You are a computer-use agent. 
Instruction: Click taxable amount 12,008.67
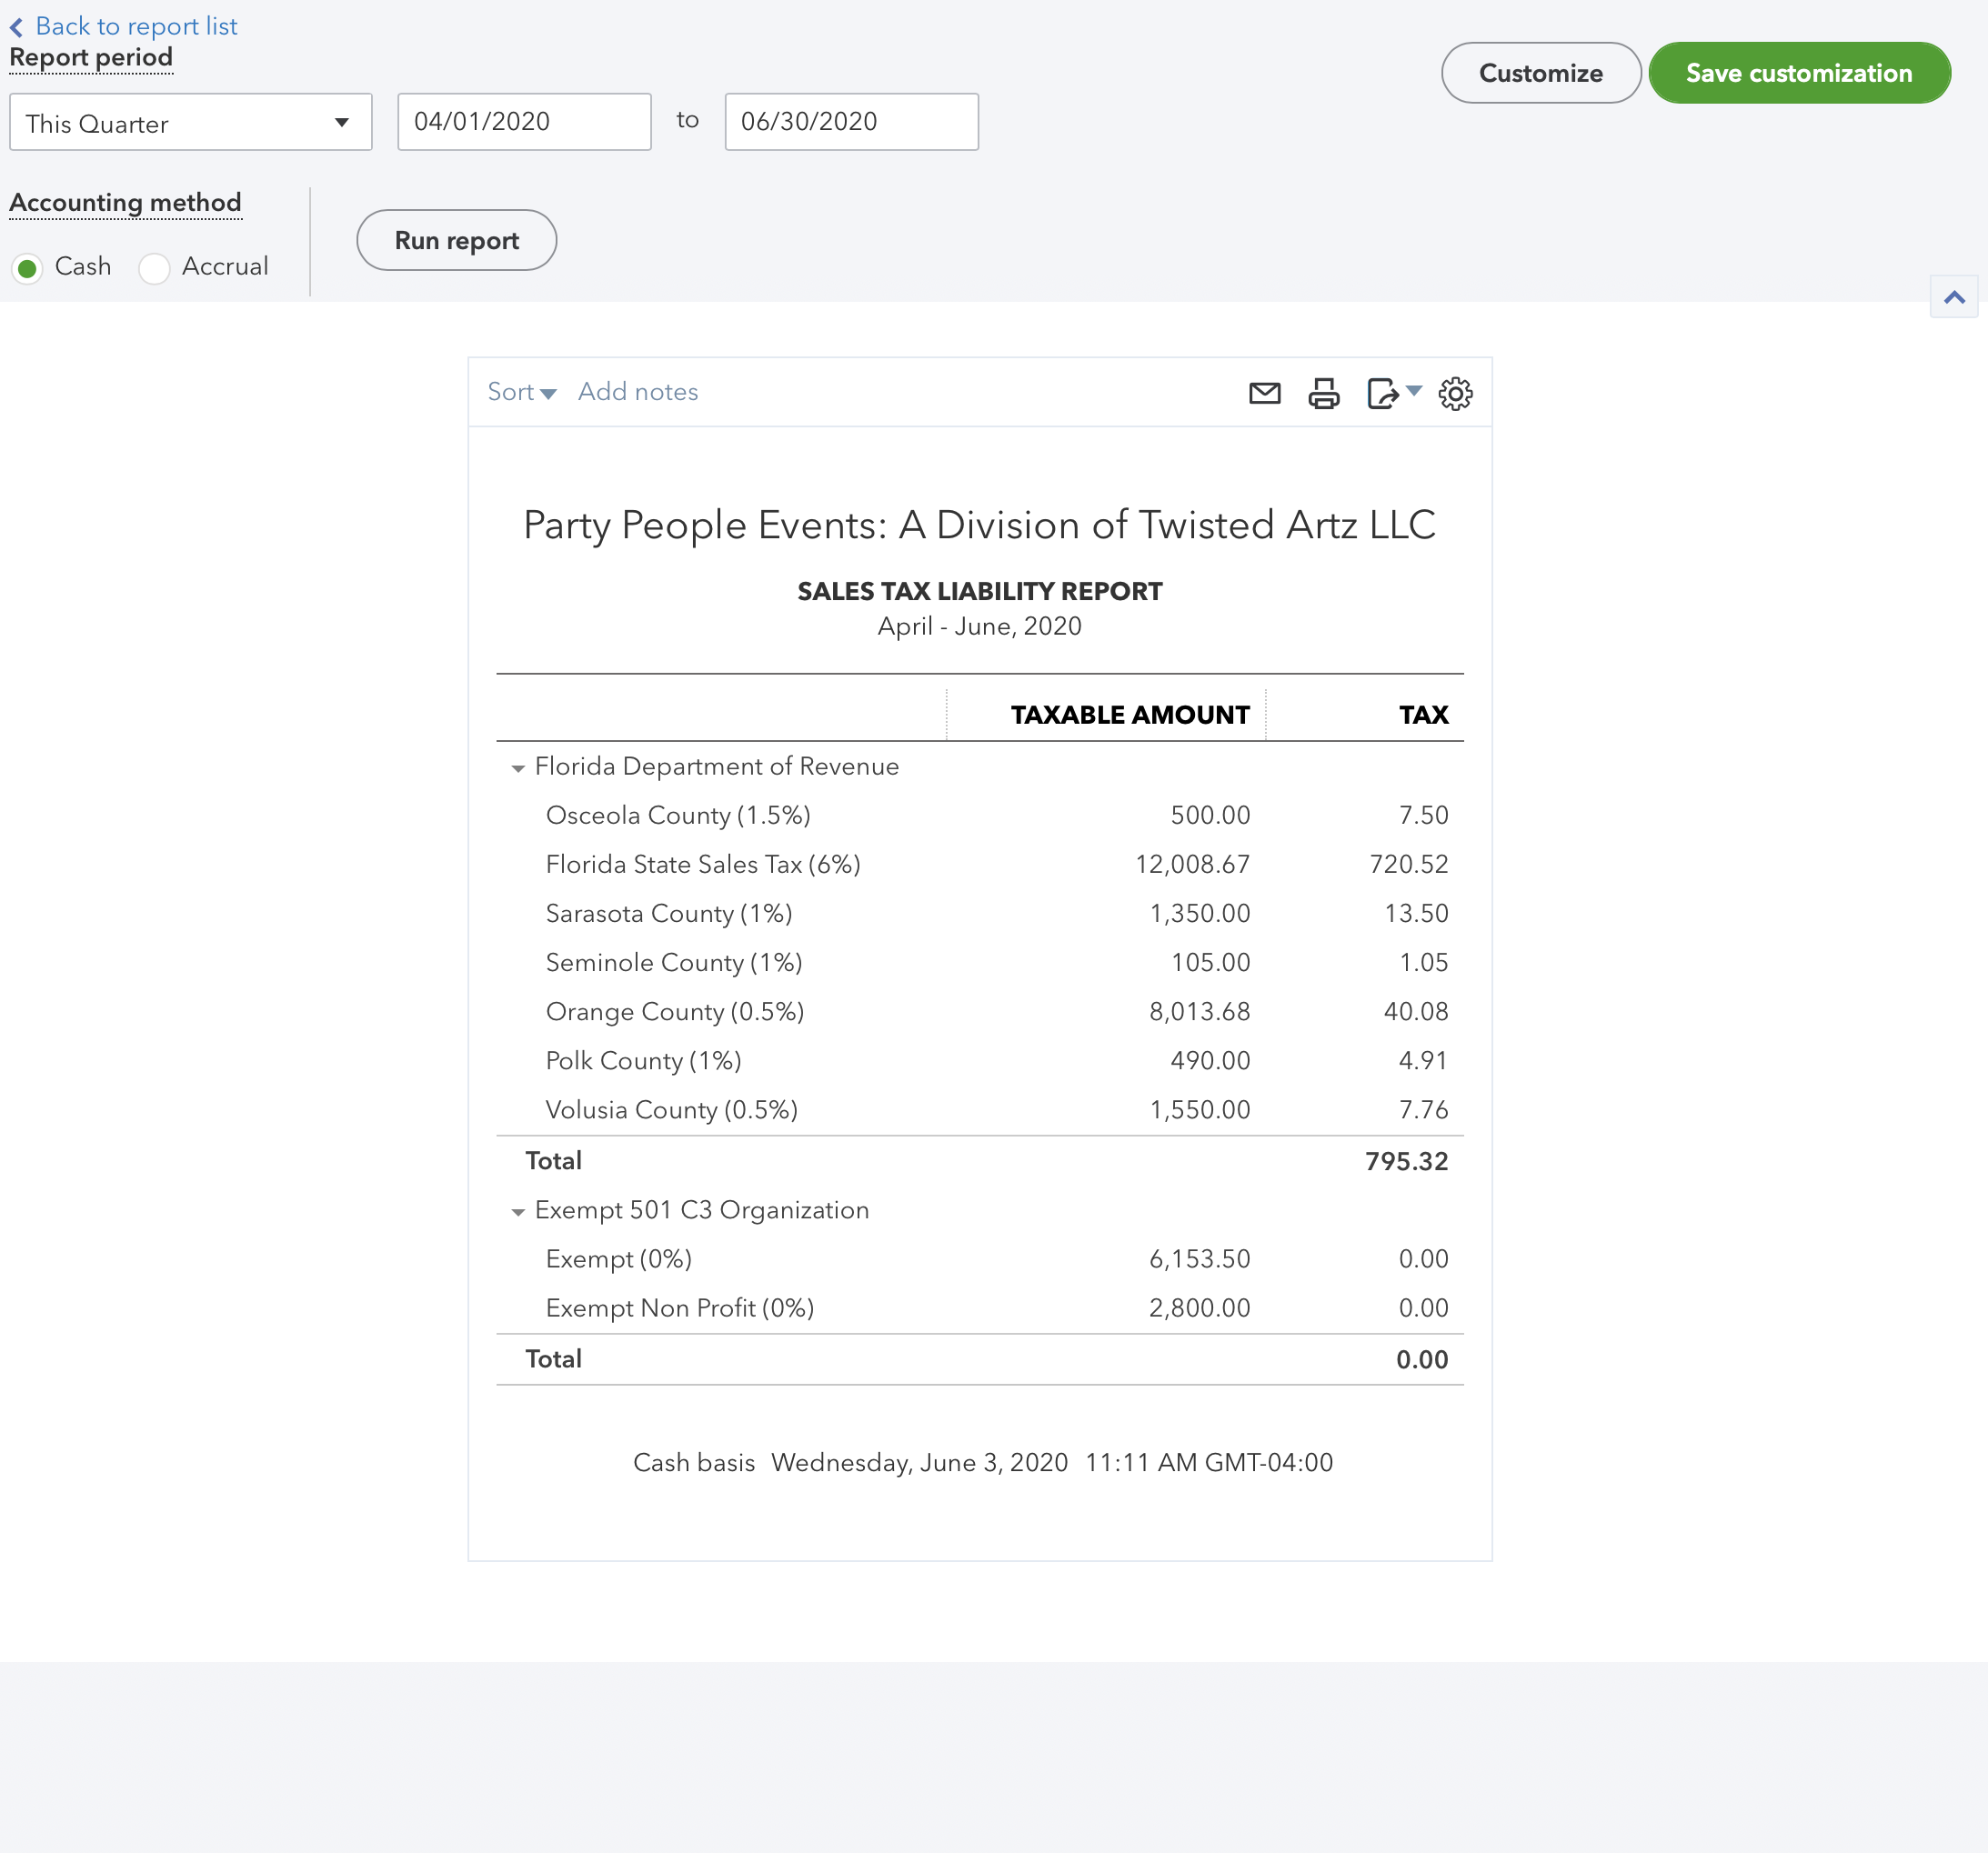click(x=1192, y=865)
